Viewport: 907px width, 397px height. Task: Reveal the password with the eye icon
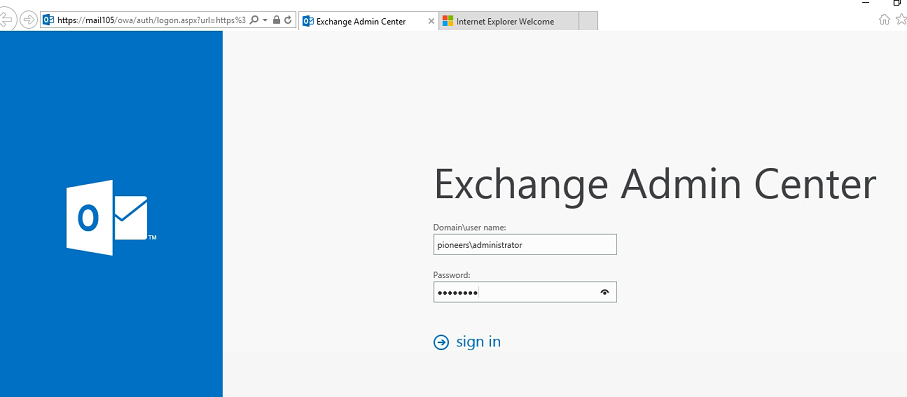[x=605, y=292]
